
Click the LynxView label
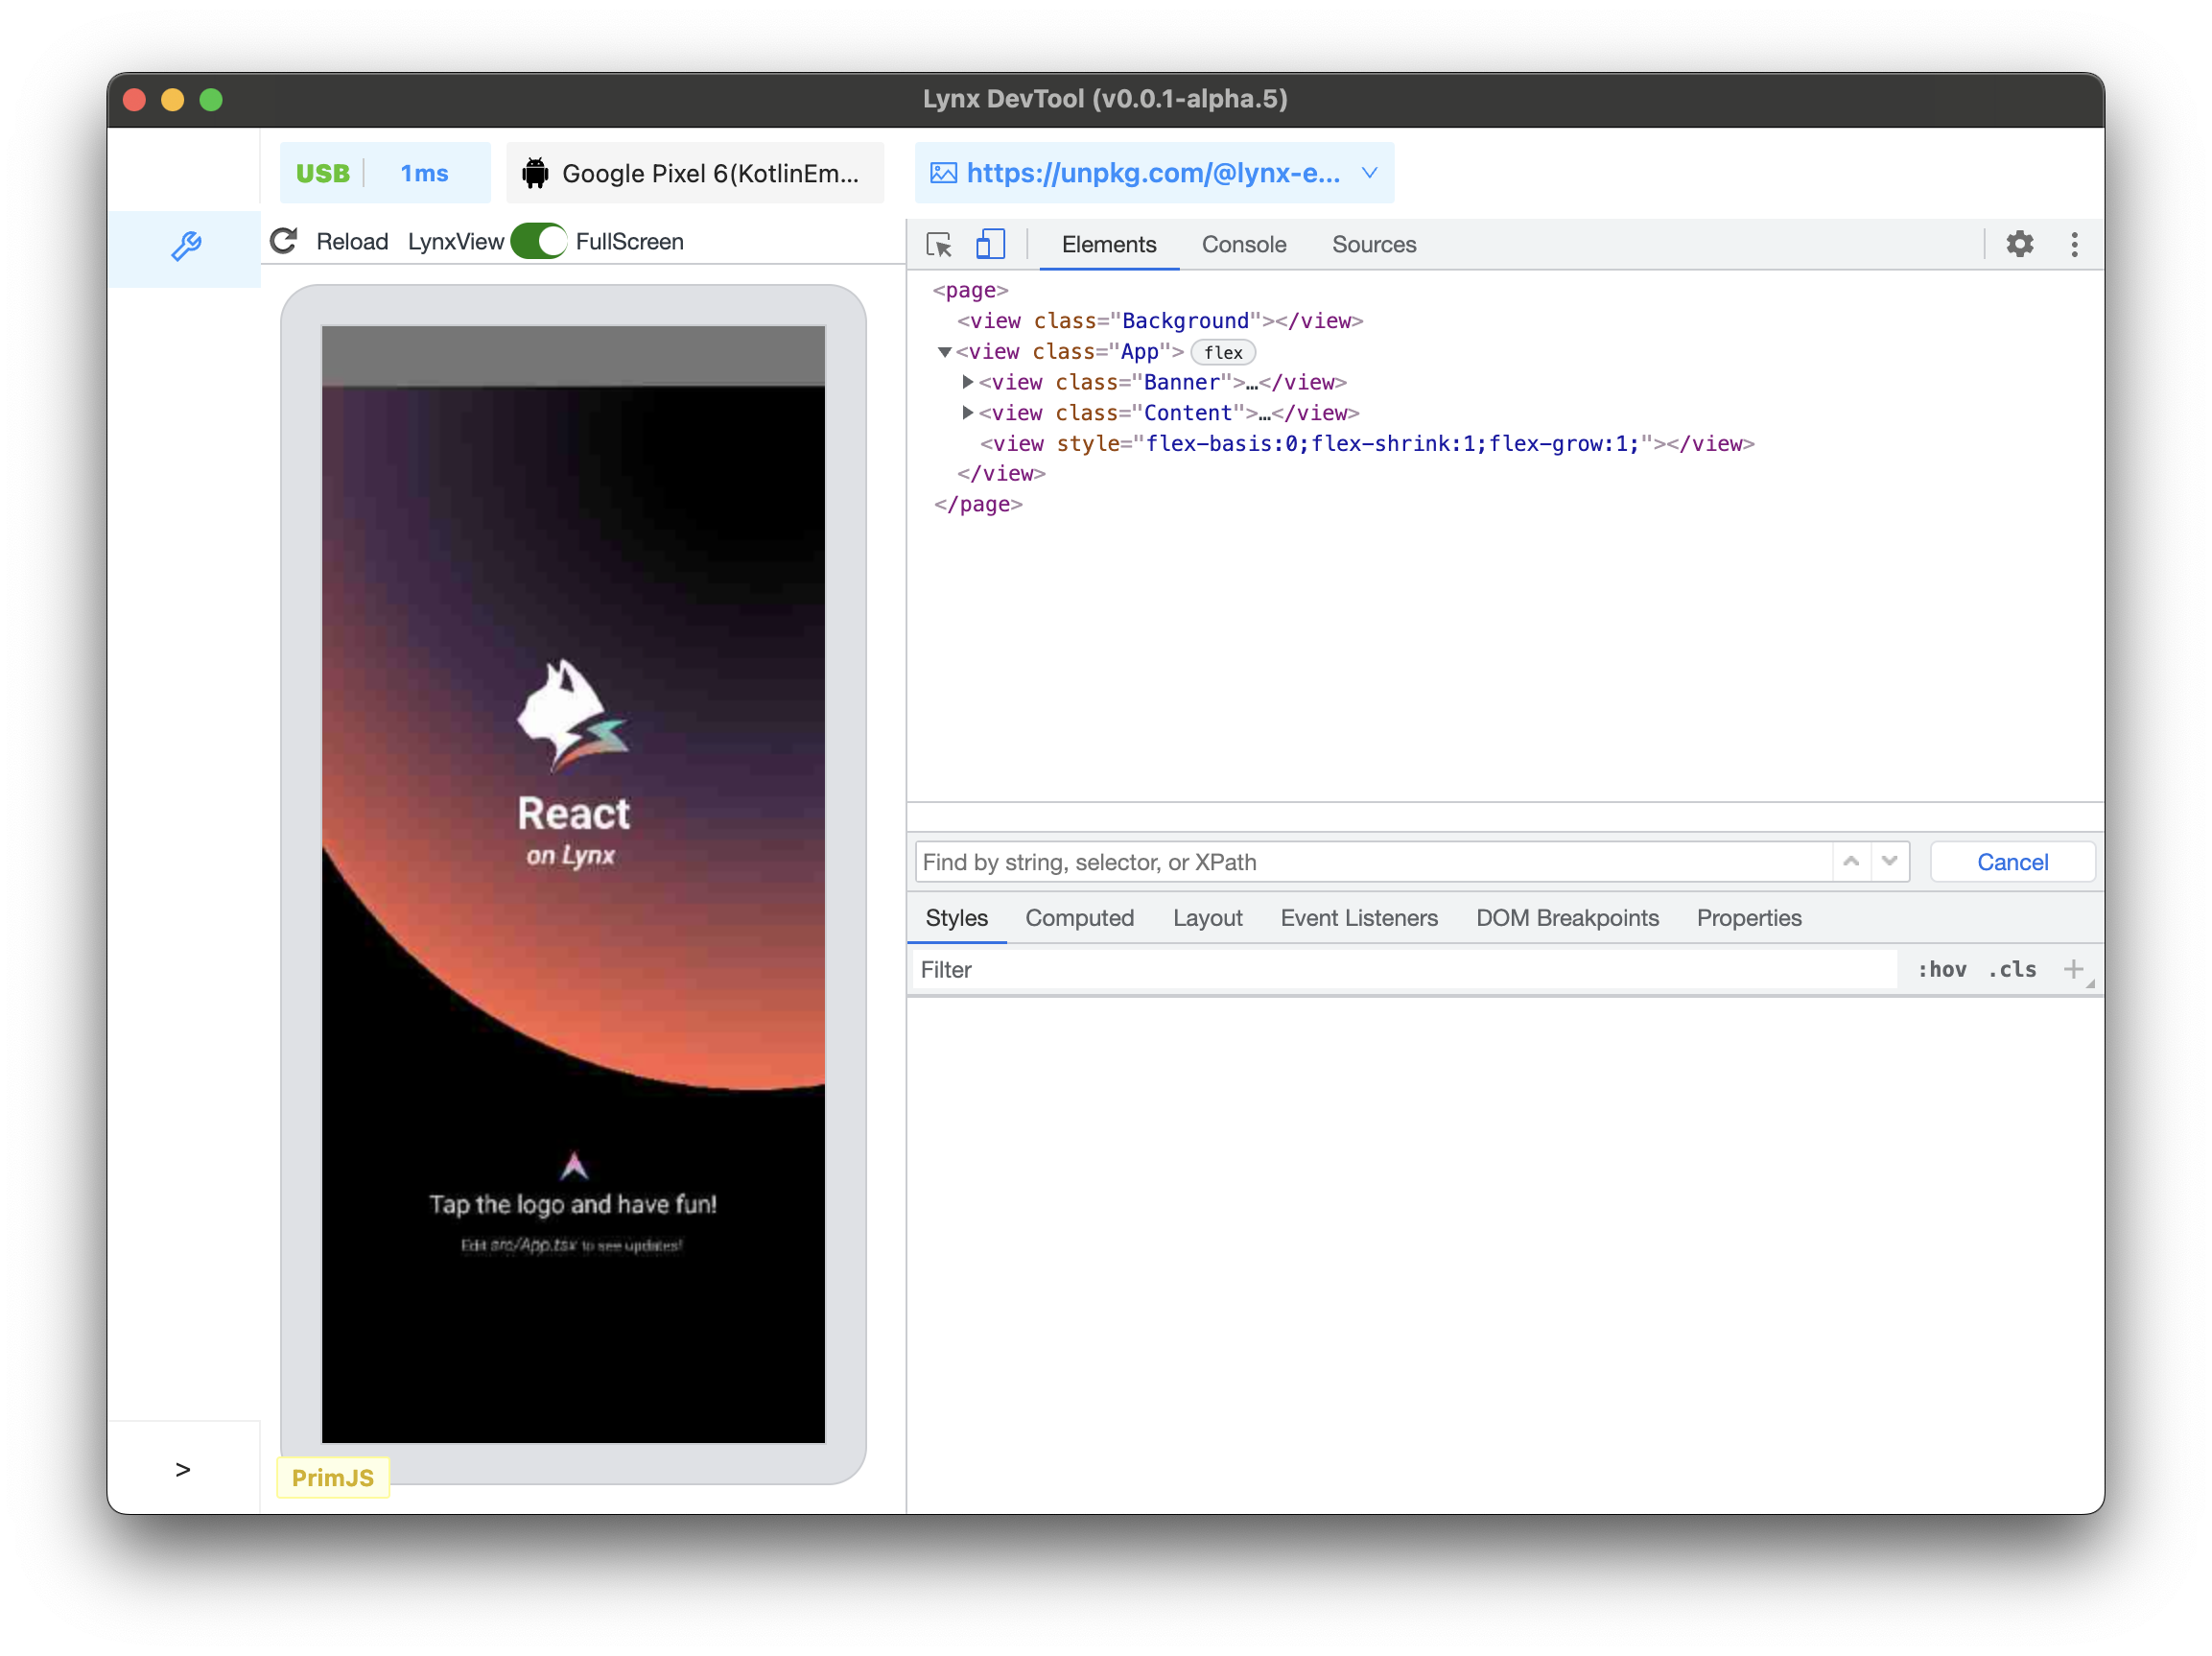(x=456, y=241)
